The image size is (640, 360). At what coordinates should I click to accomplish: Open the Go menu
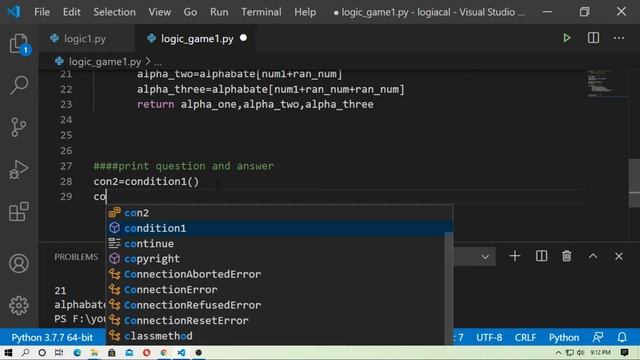[190, 12]
